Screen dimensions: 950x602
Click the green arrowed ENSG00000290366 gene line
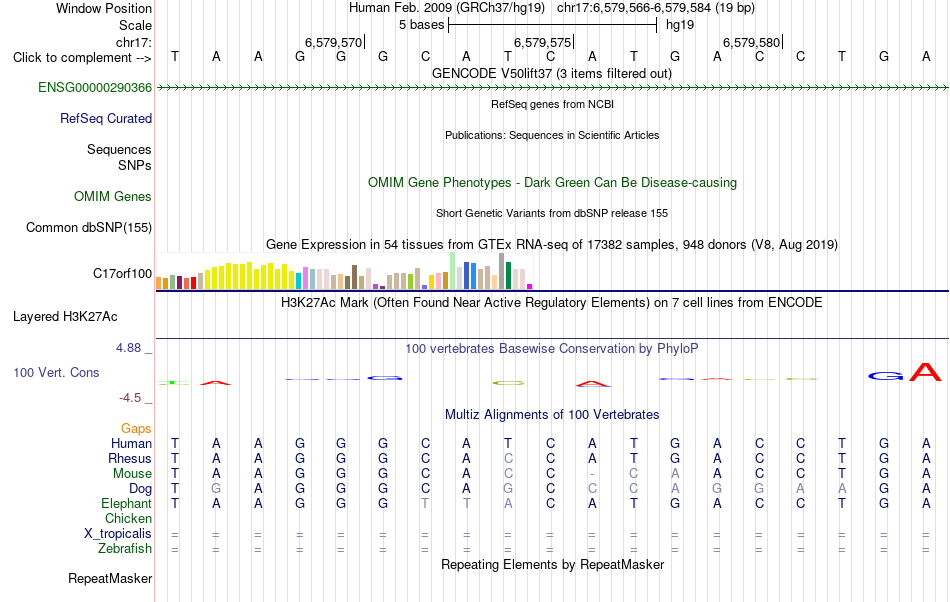pos(552,88)
